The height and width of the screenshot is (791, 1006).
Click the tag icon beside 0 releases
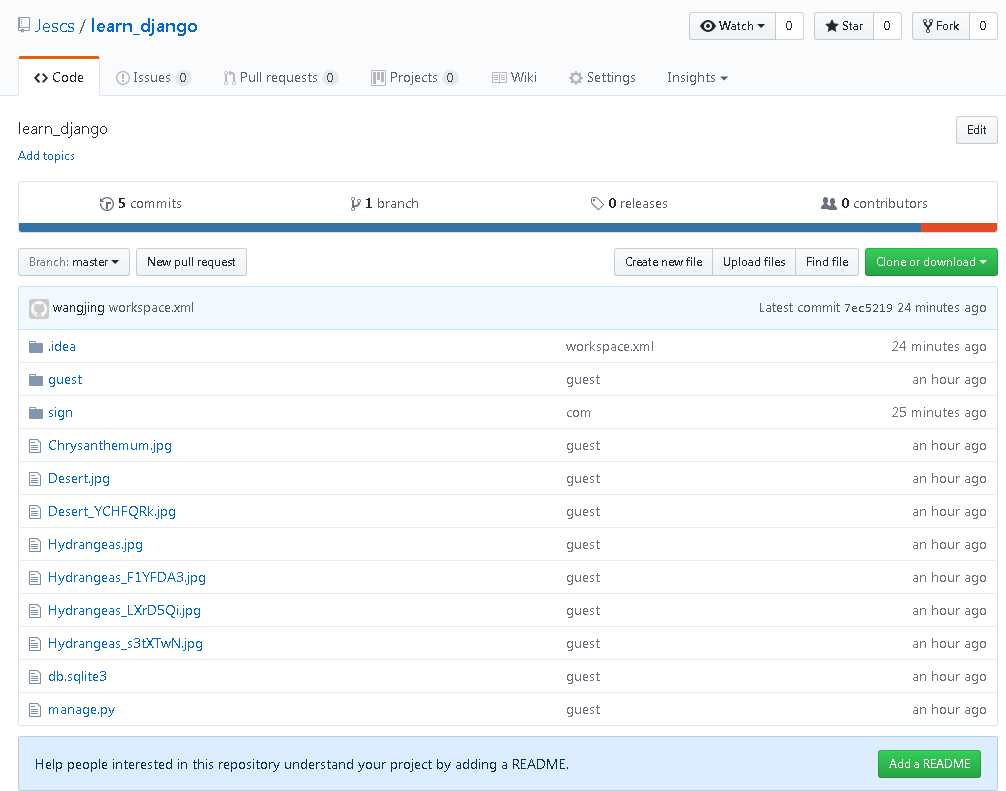point(597,203)
